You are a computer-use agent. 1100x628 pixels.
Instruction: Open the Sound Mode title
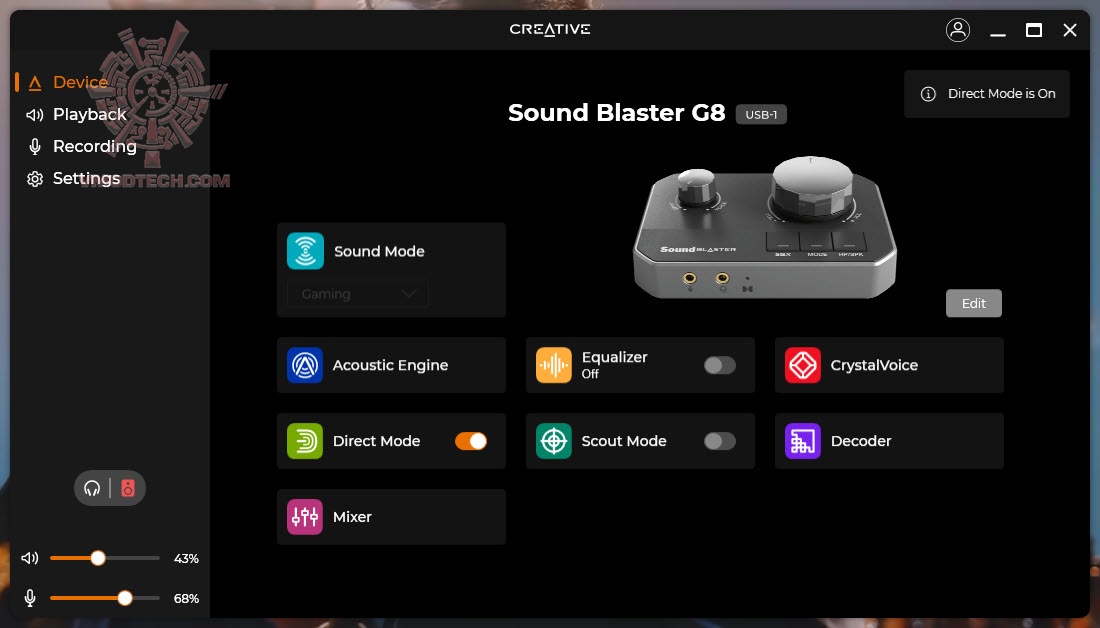[379, 251]
